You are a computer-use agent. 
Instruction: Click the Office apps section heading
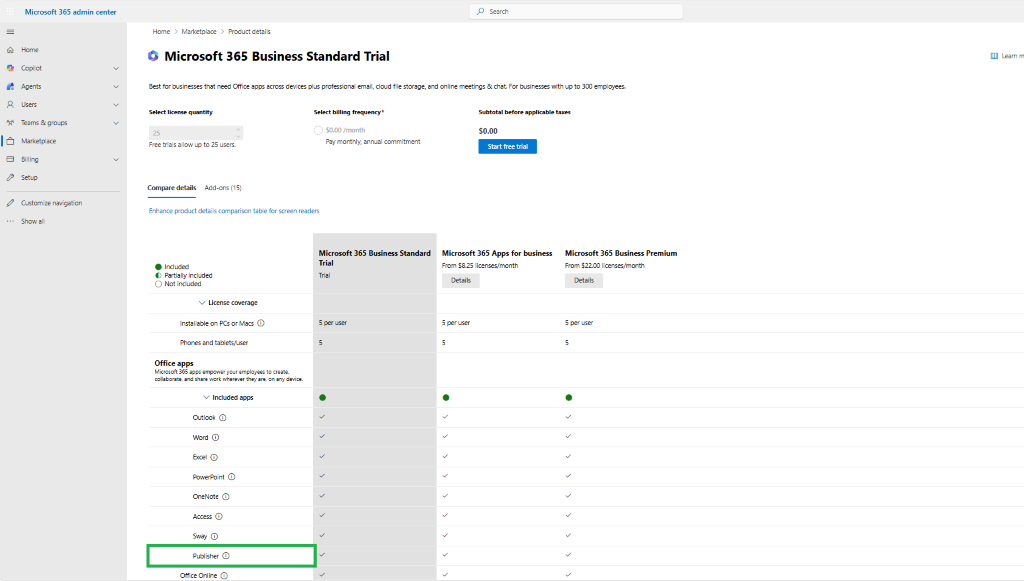pyautogui.click(x=174, y=363)
